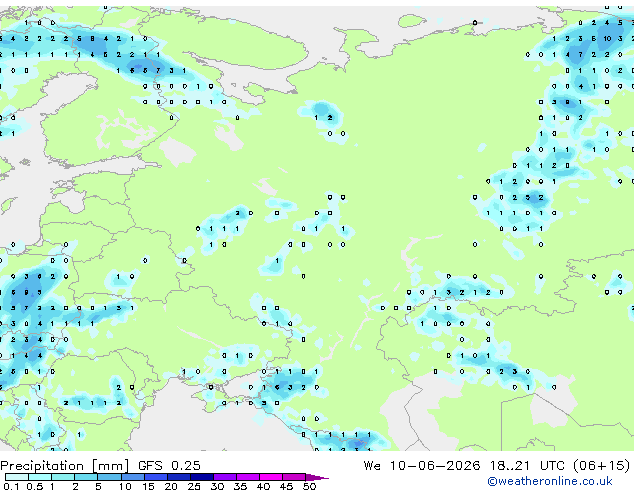This screenshot has width=634, height=490.
Task: Select the 5–10 mm legend color swatch
Action: 109,477
